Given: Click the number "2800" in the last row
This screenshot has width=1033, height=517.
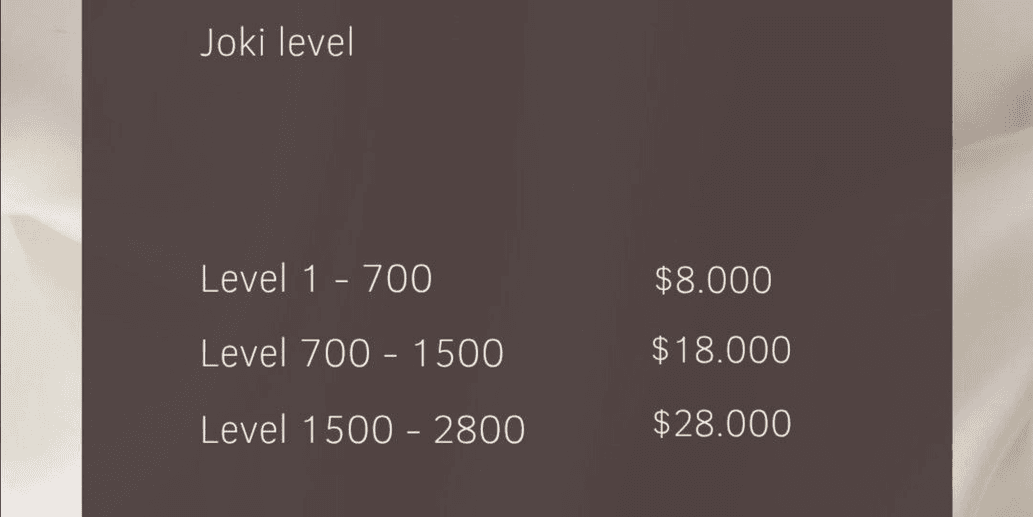Looking at the screenshot, I should (x=479, y=430).
